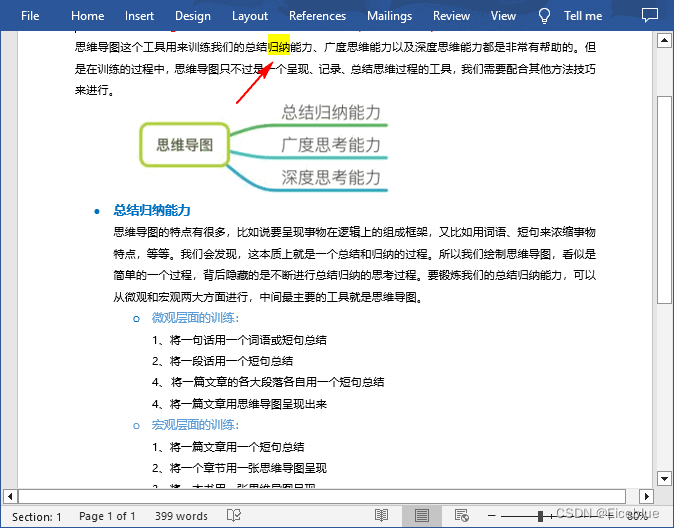Click the yellow highlighted text 归纳
This screenshot has width=674, height=528.
[279, 47]
